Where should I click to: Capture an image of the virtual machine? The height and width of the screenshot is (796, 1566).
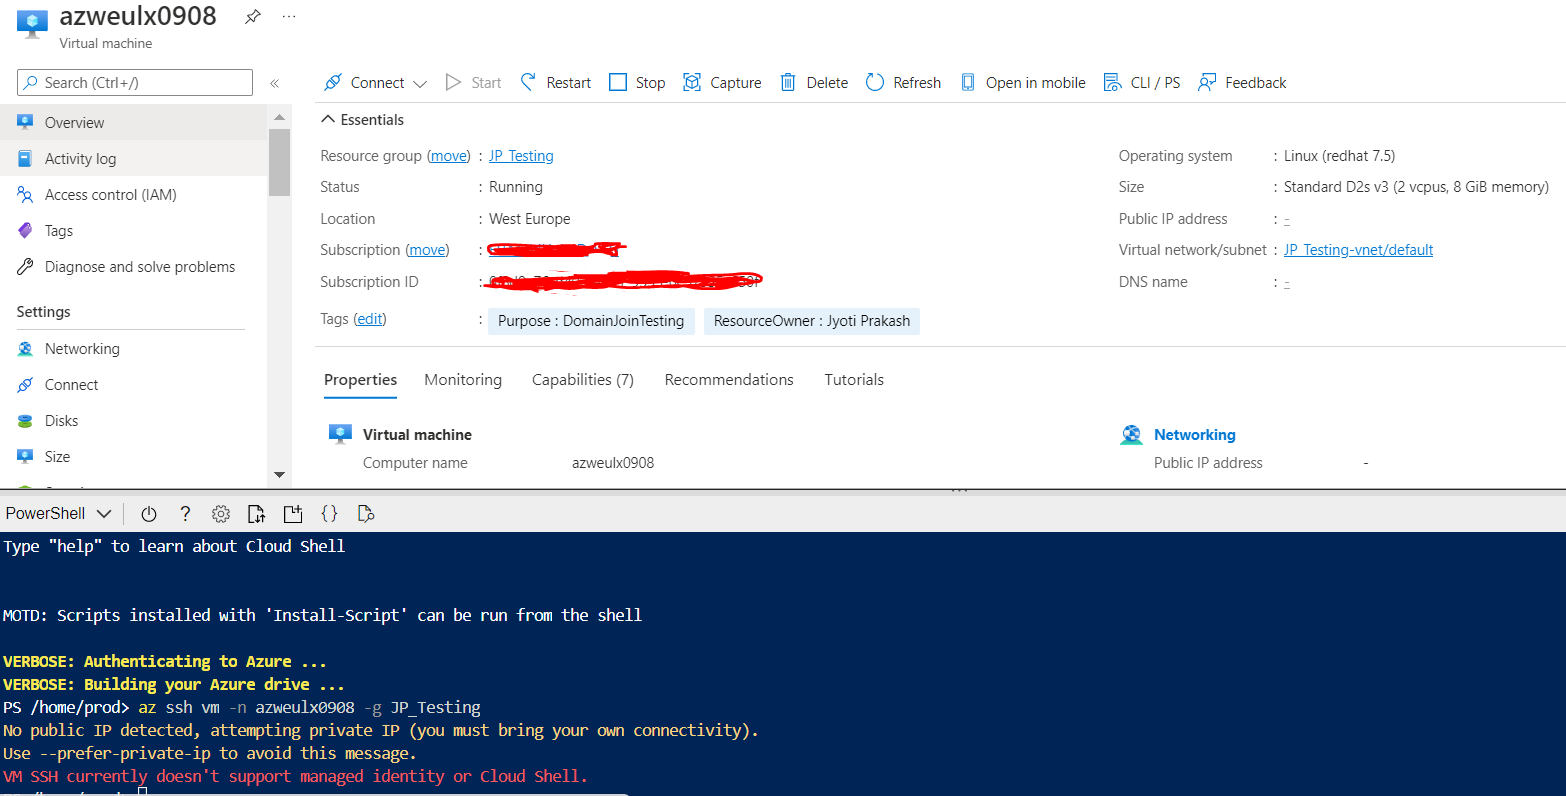(x=721, y=82)
